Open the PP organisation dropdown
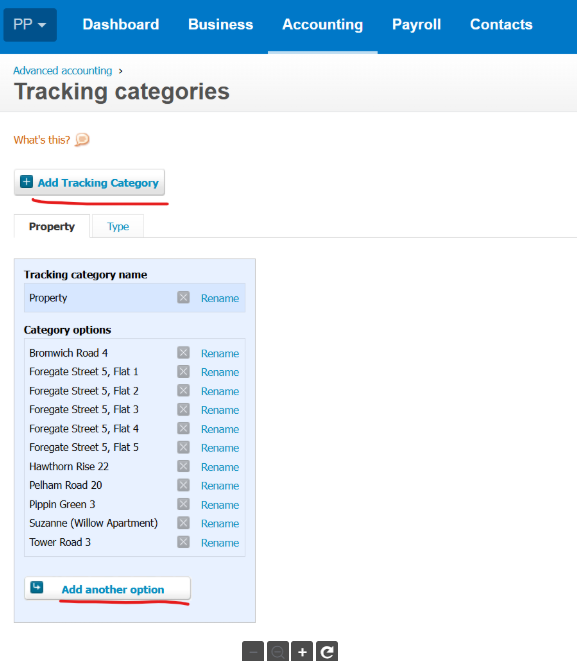The width and height of the screenshot is (577, 661). (x=30, y=24)
